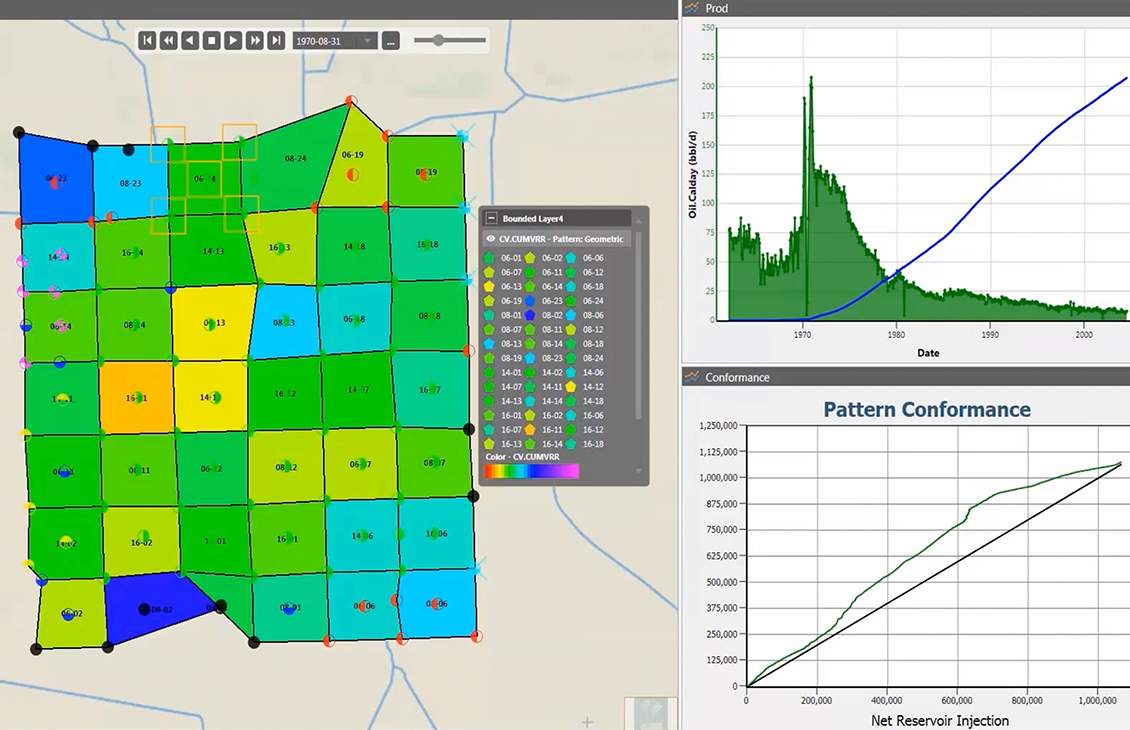
Task: Click the fast rewind double-arrow button
Action: pyautogui.click(x=169, y=40)
